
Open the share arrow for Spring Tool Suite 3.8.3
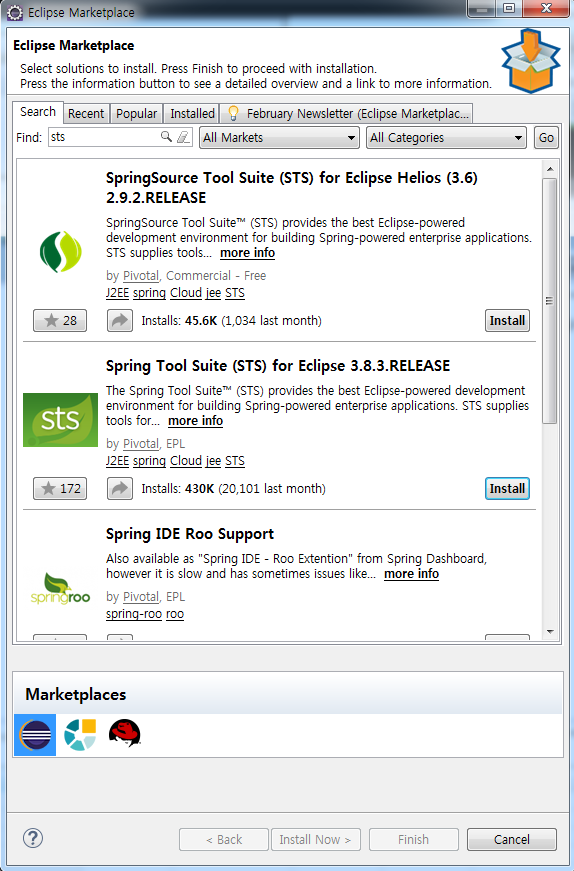[119, 489]
